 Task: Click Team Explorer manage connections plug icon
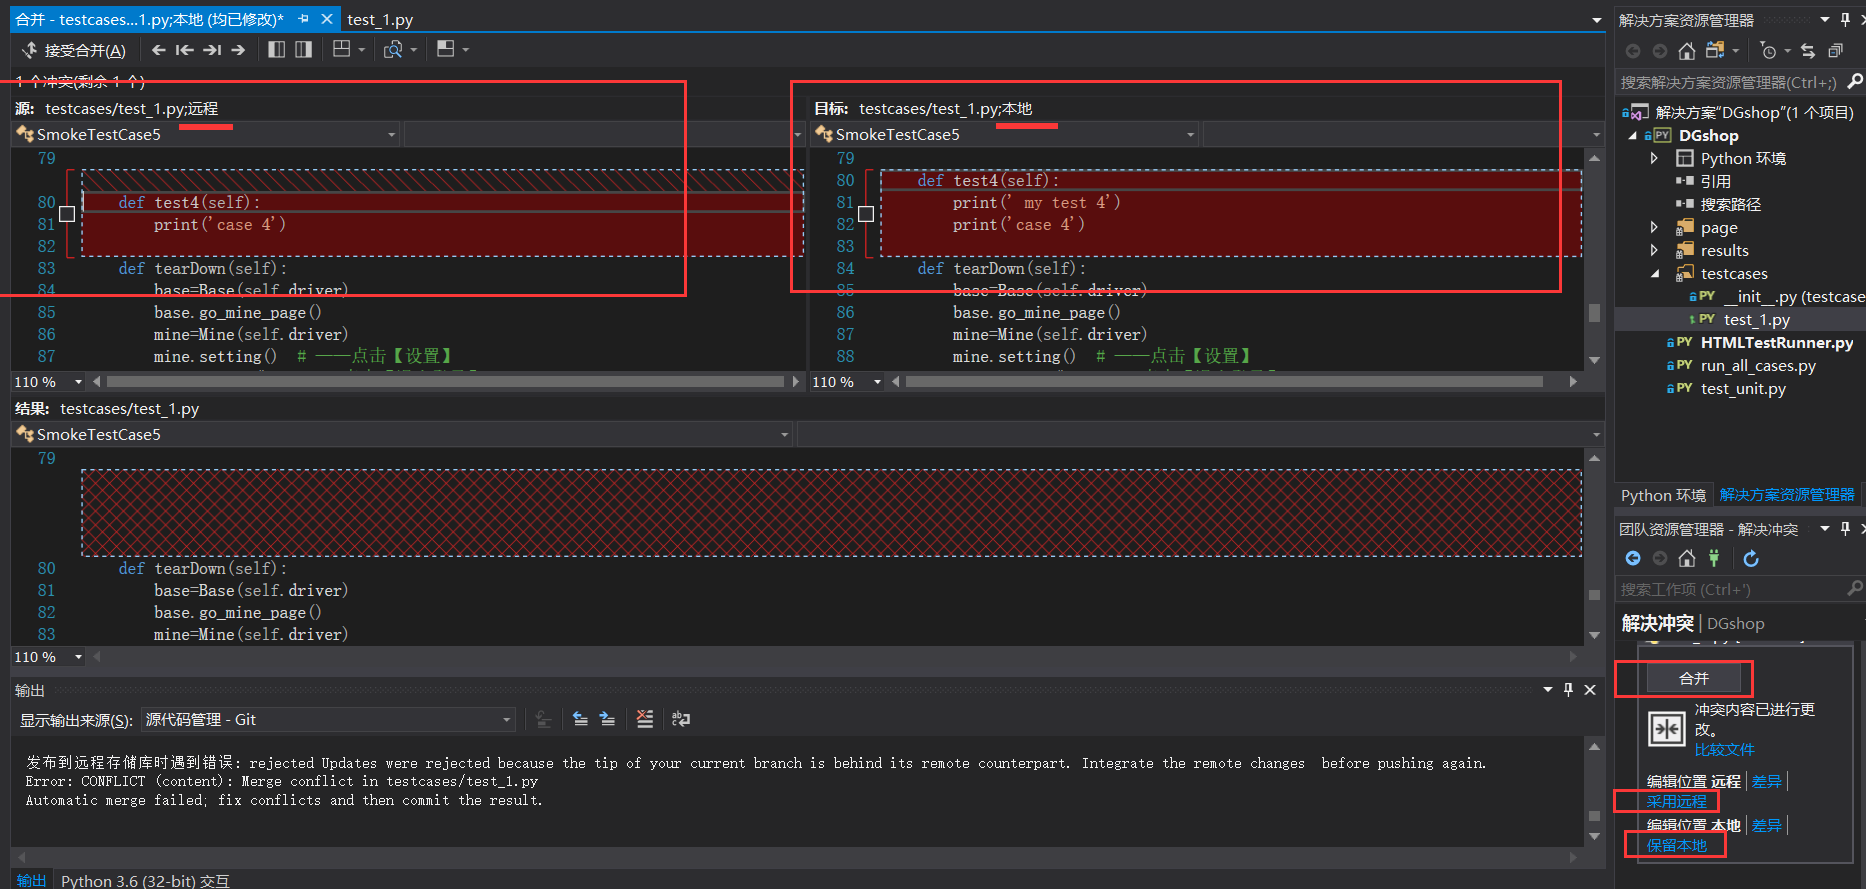1714,558
